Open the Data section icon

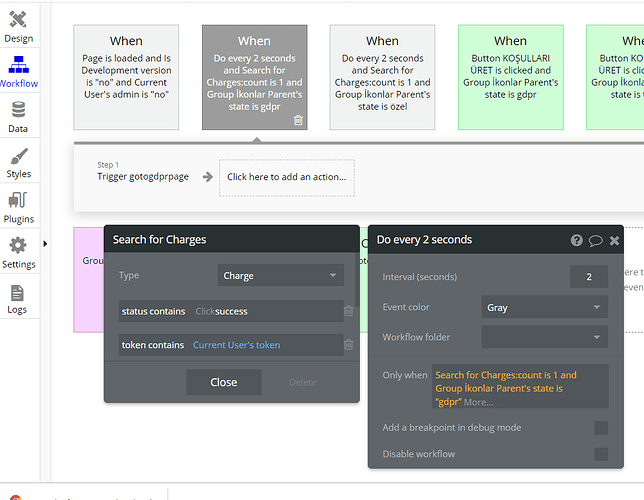coord(18,114)
